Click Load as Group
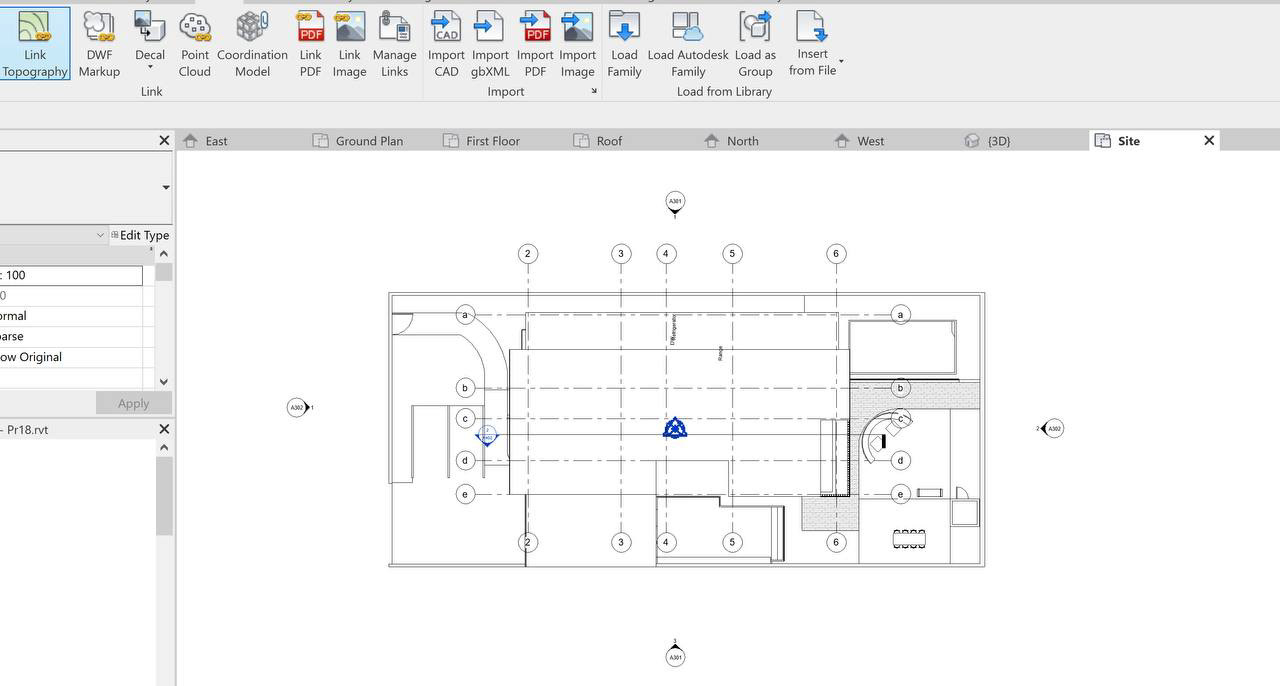 pyautogui.click(x=755, y=44)
